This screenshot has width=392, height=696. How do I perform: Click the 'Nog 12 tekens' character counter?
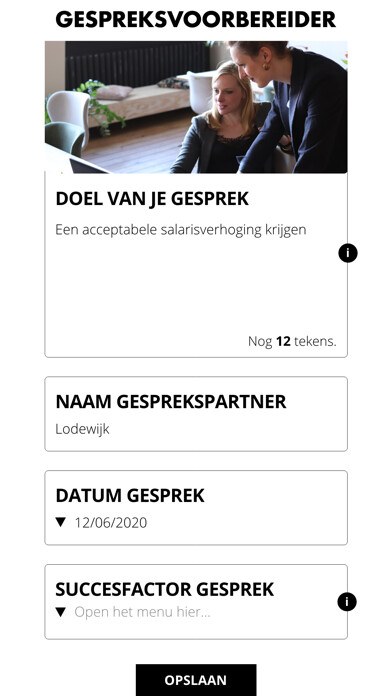(x=292, y=341)
